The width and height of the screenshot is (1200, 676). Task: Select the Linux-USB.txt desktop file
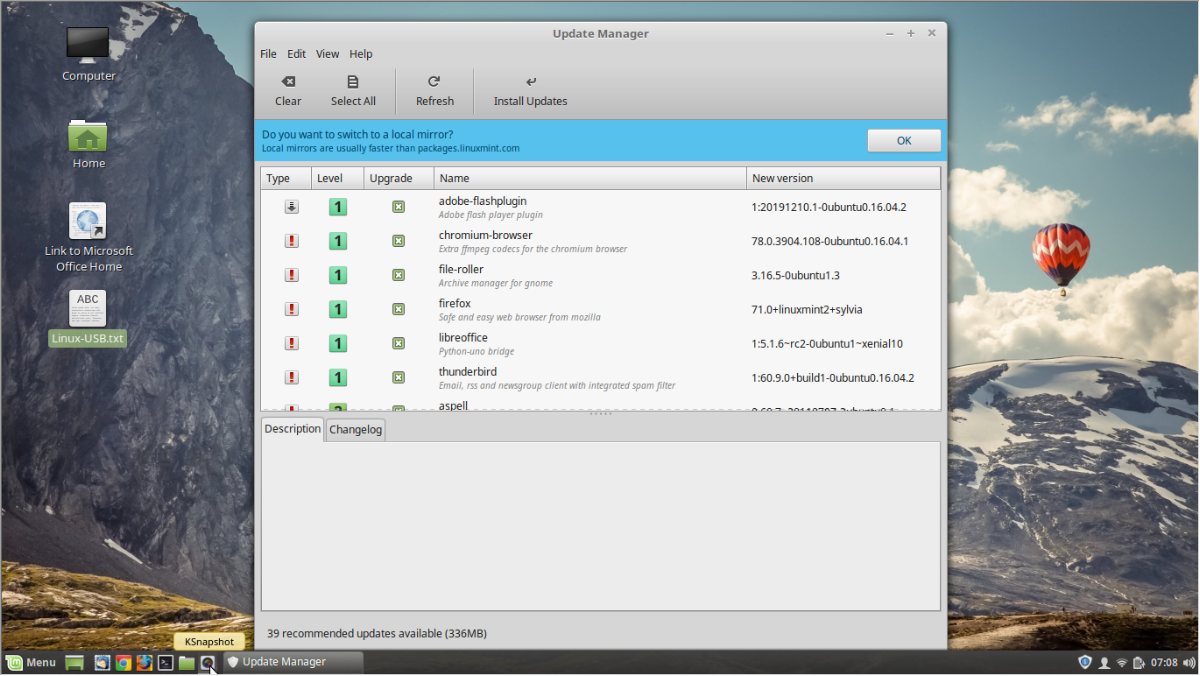click(88, 318)
